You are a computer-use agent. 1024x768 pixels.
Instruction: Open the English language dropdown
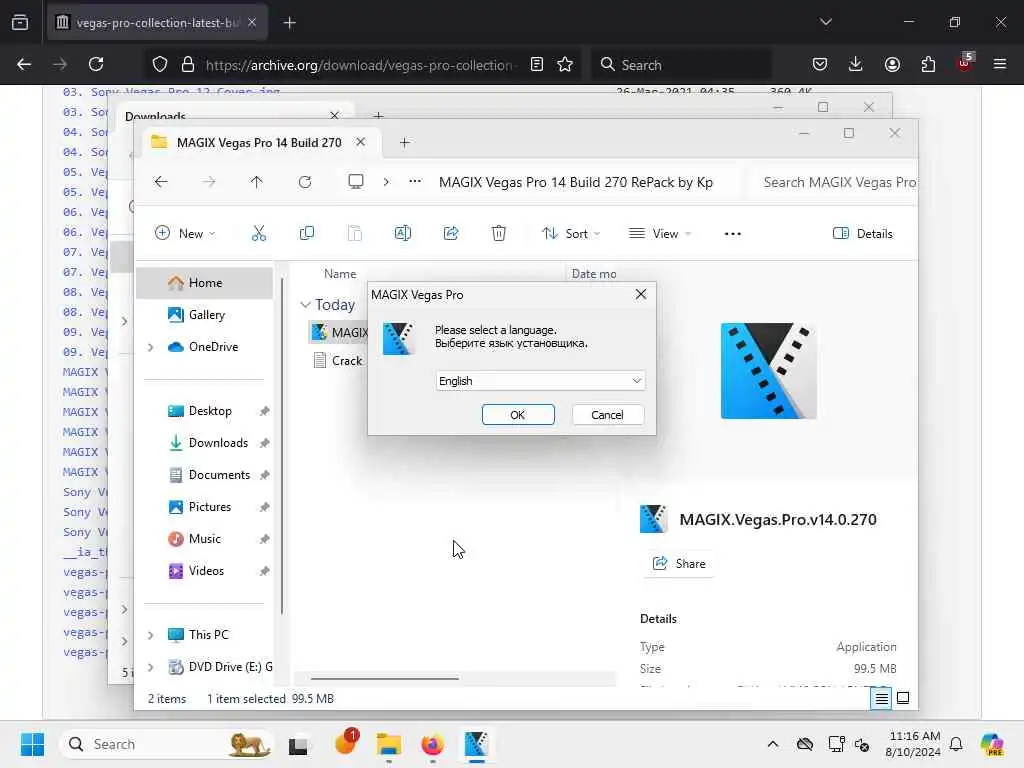point(540,381)
